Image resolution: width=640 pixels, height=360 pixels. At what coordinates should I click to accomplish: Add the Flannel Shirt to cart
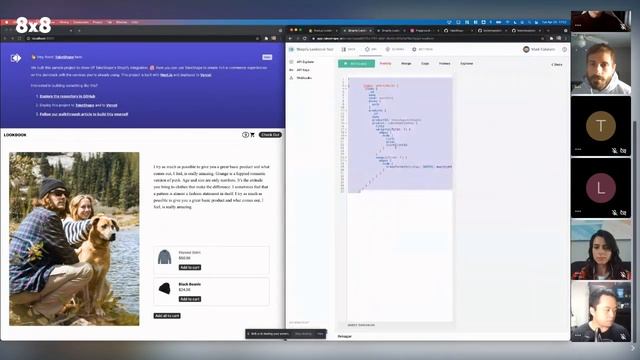pos(190,267)
